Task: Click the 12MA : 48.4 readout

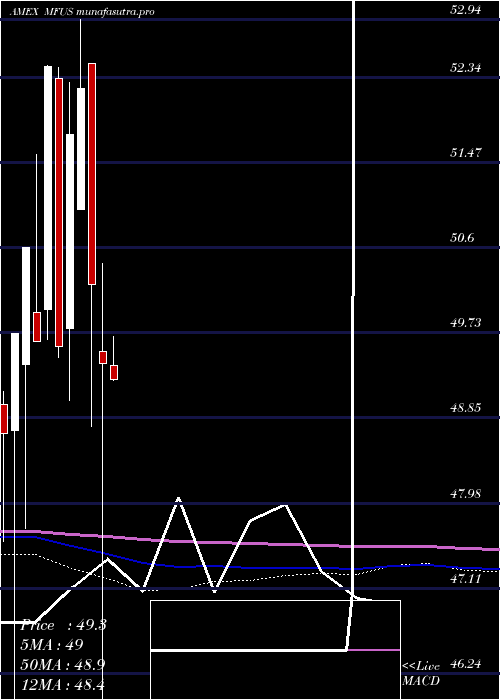Action: (62, 684)
